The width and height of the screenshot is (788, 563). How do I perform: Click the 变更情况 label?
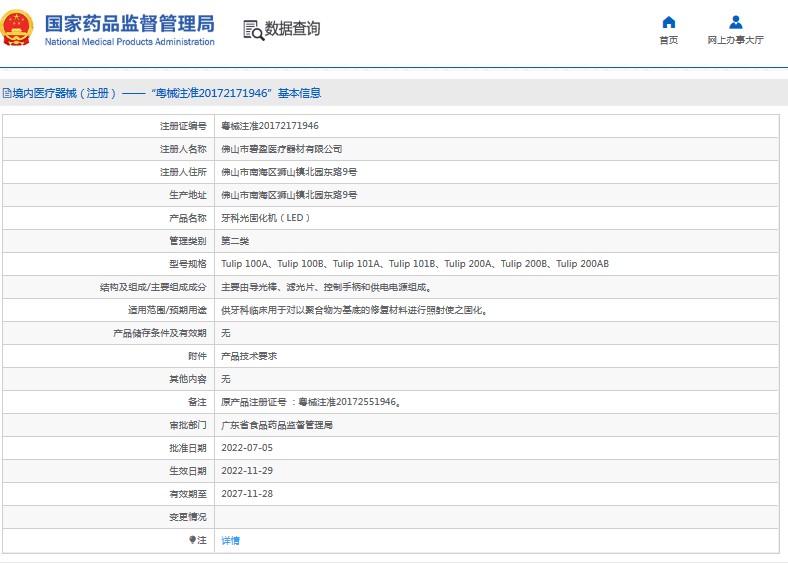[188, 517]
